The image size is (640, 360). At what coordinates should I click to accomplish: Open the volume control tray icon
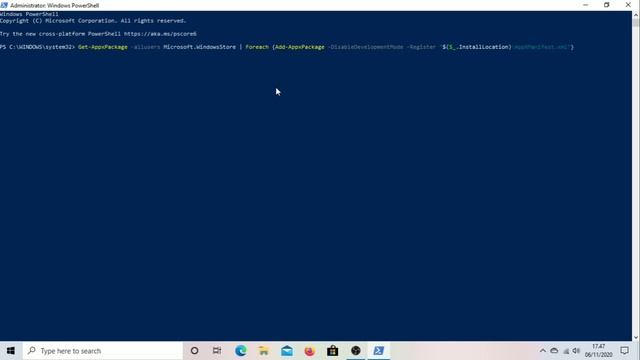(576, 351)
